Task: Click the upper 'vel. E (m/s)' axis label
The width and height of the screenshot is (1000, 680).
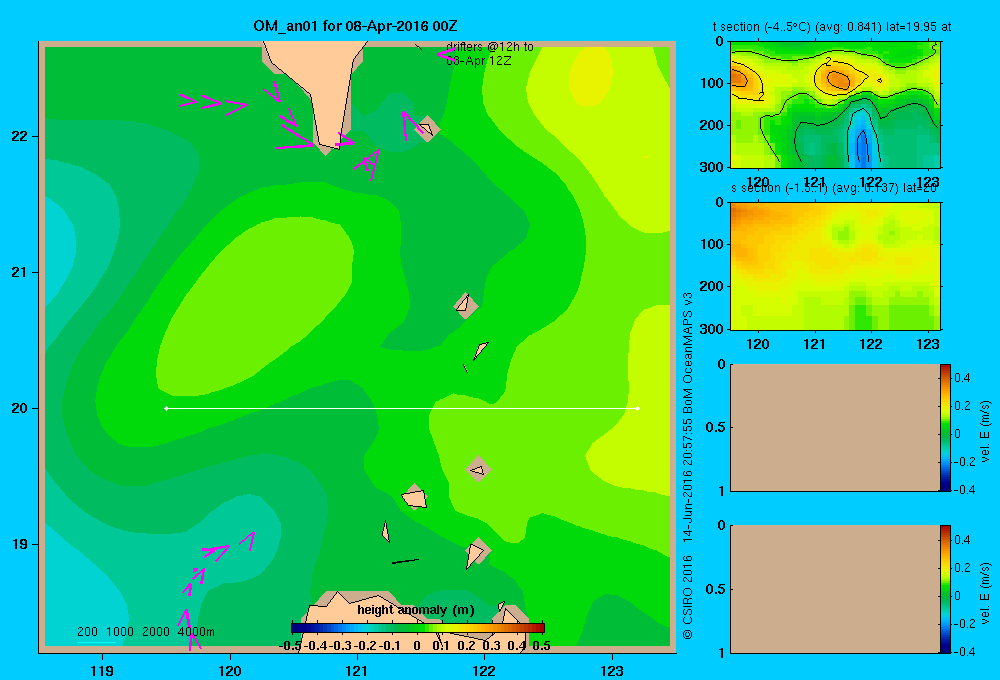Action: 986,431
